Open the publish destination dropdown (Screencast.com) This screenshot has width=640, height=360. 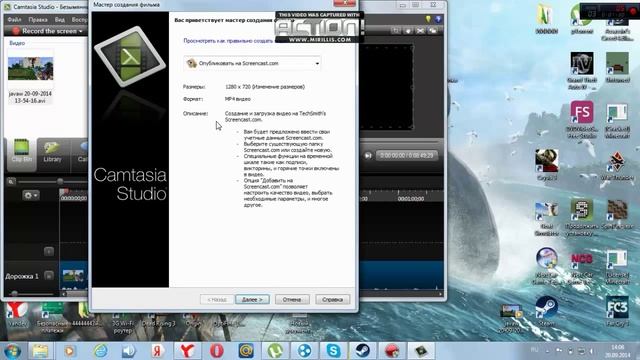pos(252,63)
